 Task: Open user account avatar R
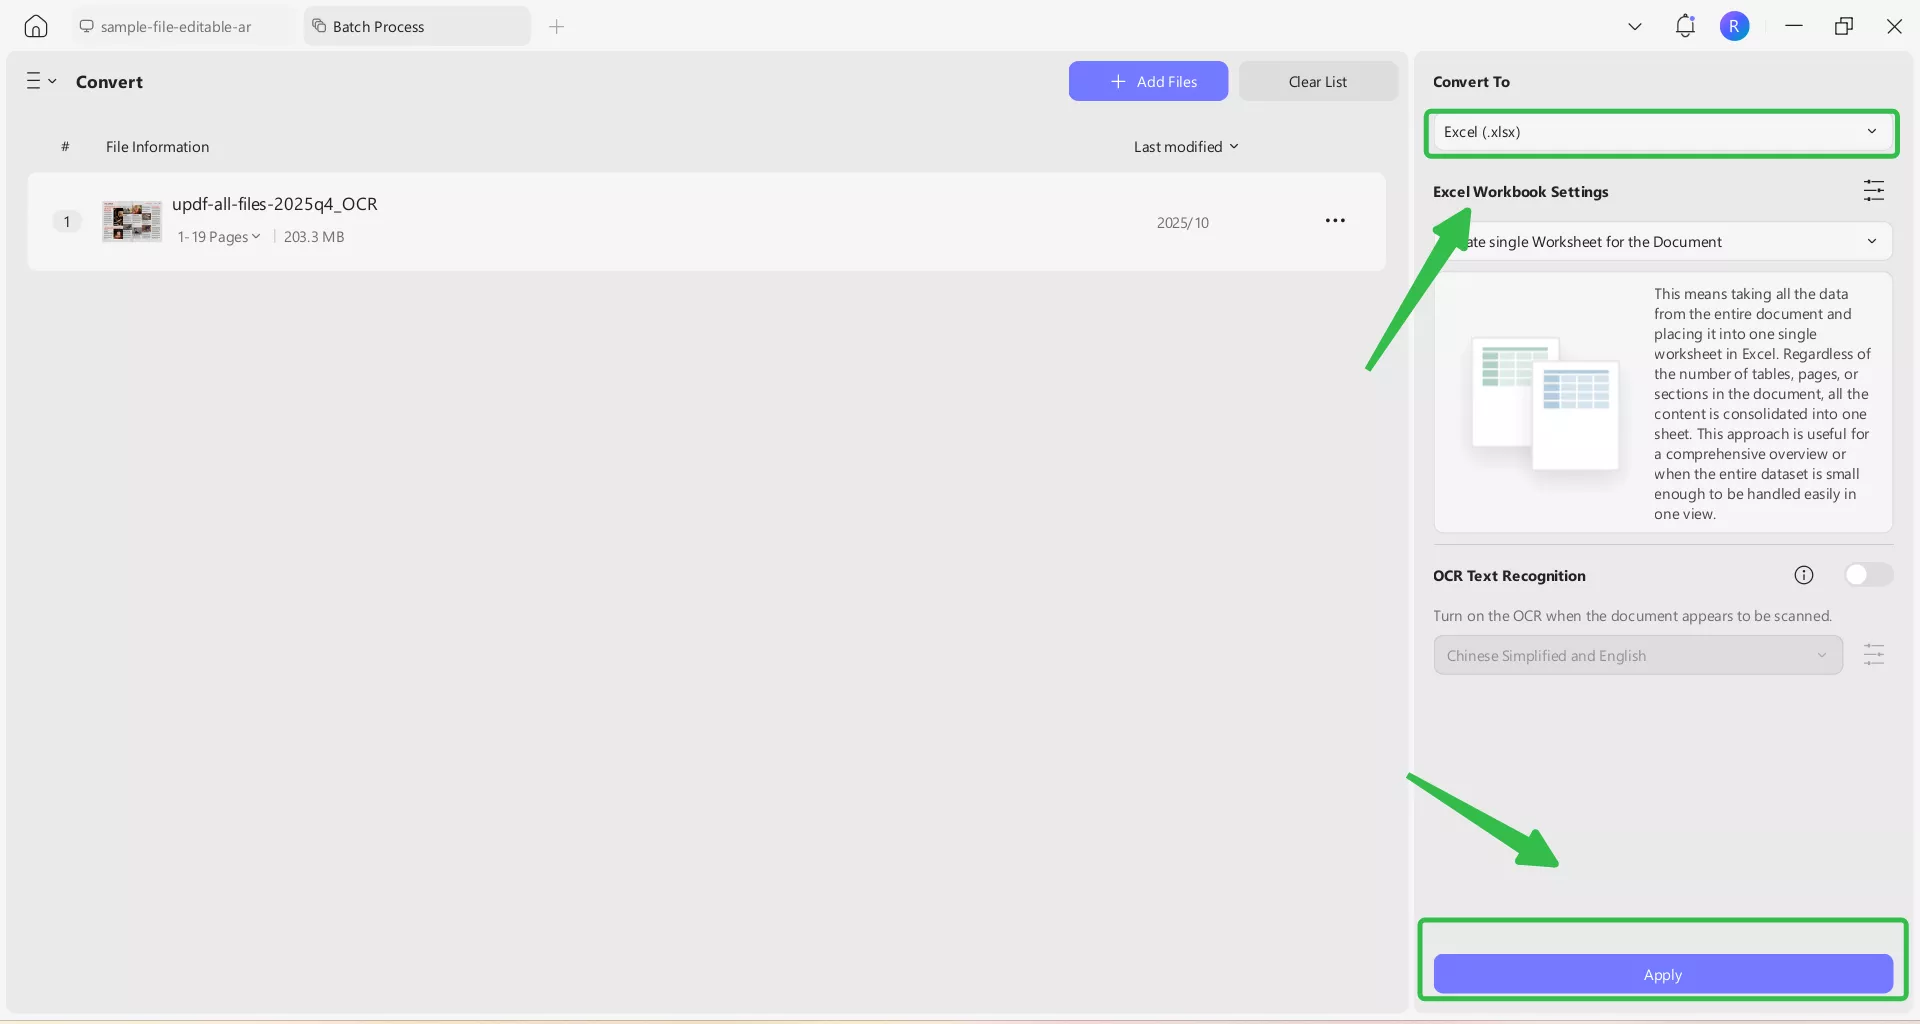[1735, 26]
